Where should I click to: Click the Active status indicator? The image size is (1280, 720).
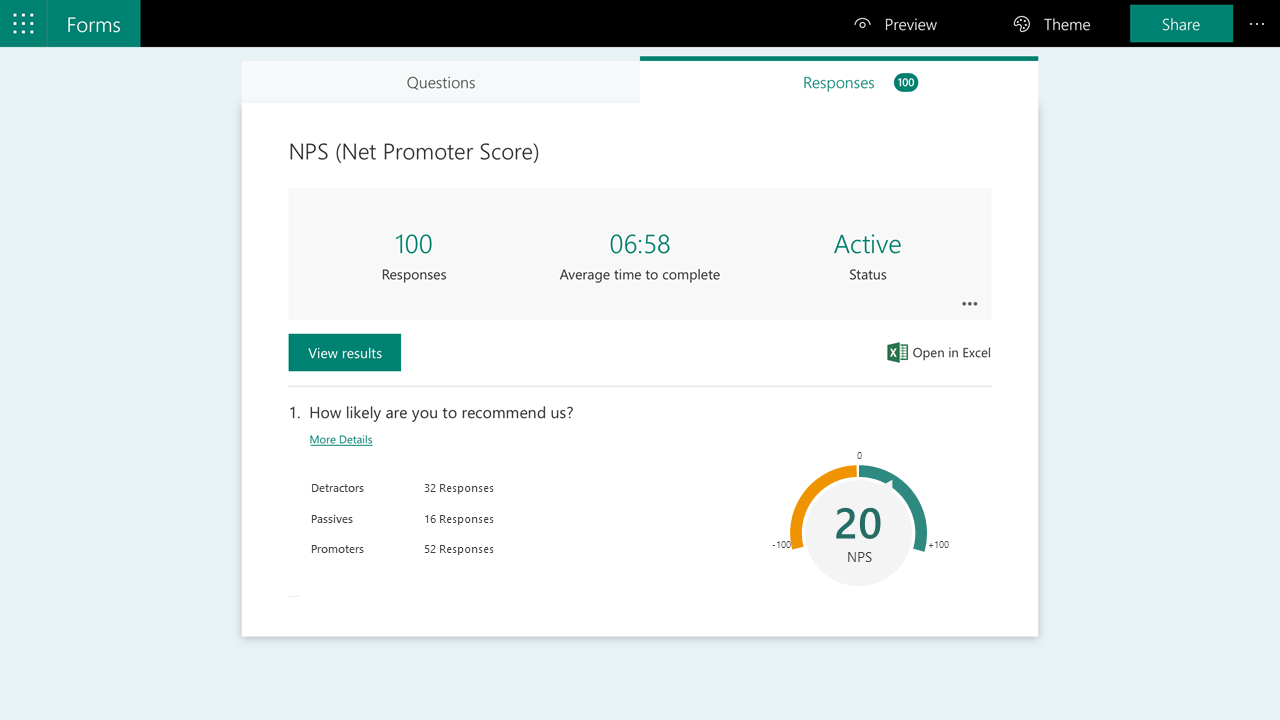[x=867, y=243]
